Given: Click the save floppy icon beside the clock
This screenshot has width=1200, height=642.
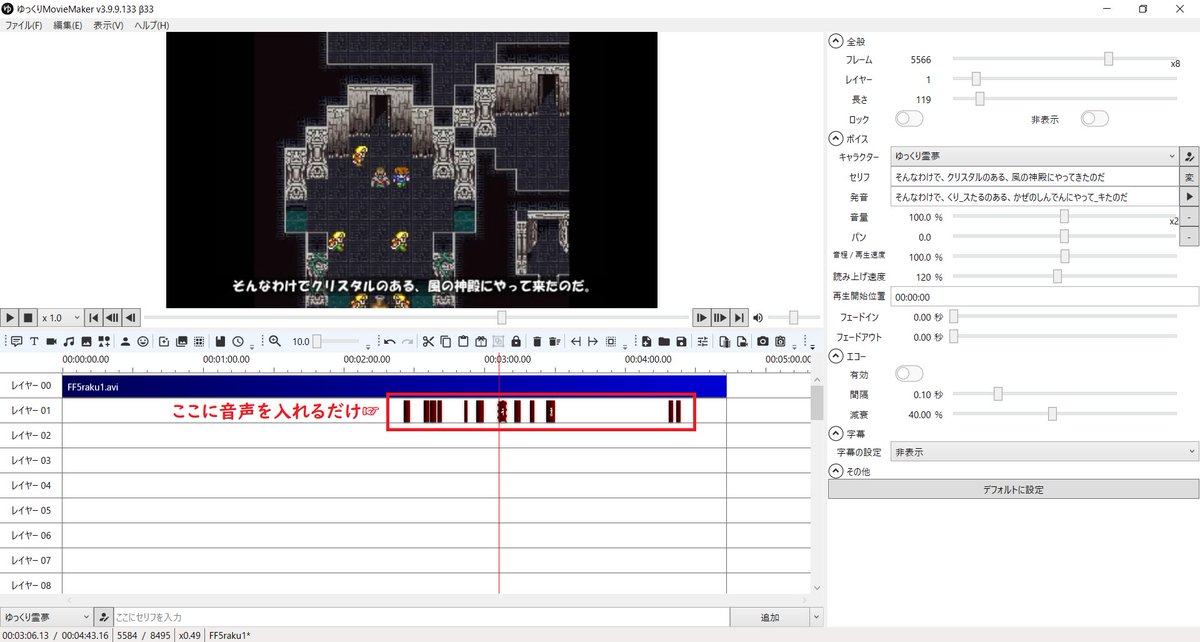Looking at the screenshot, I should coord(220,341).
